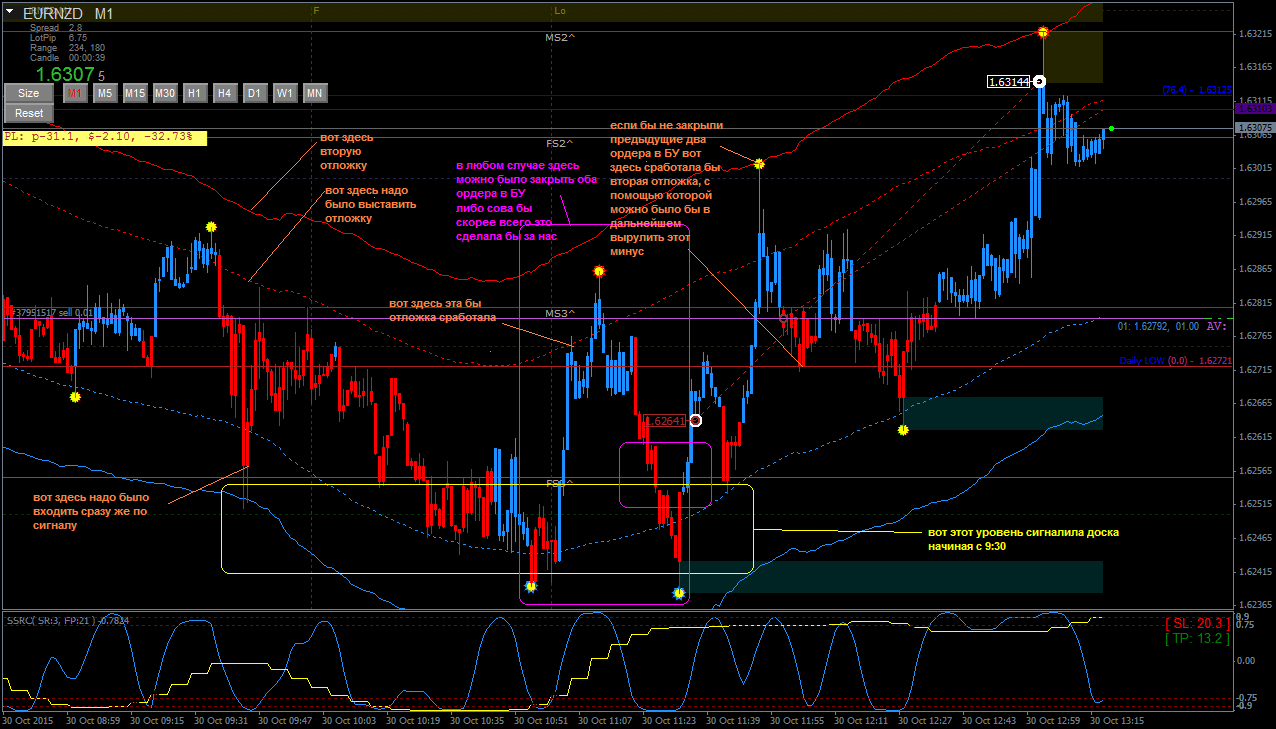The image size is (1276, 729).
Task: Click the 0.00 level on the SSRC scale
Action: point(1247,661)
